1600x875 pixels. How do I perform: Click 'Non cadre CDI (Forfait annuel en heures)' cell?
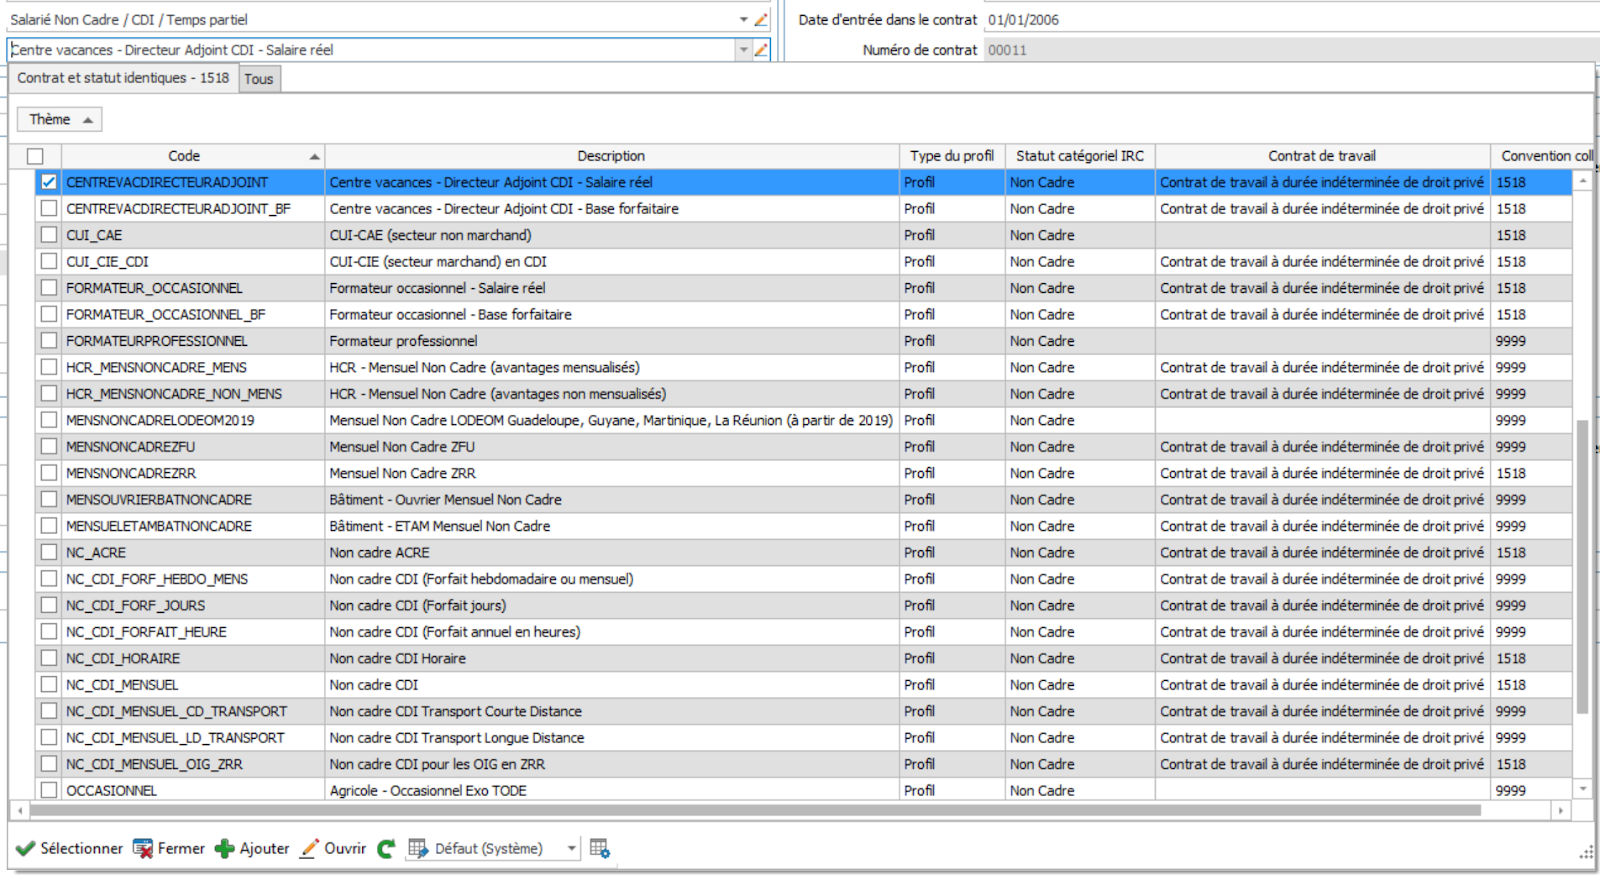pos(612,632)
